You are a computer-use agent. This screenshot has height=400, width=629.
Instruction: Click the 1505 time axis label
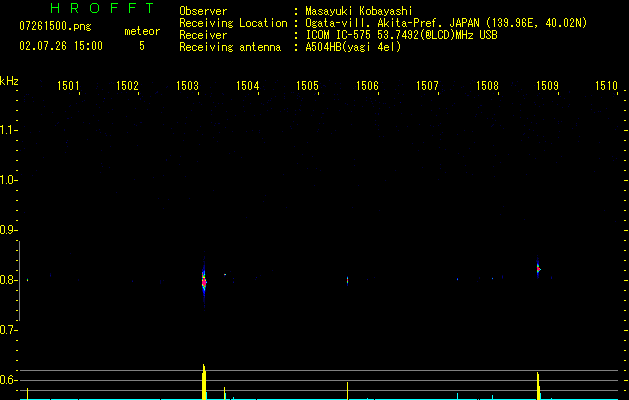307,86
